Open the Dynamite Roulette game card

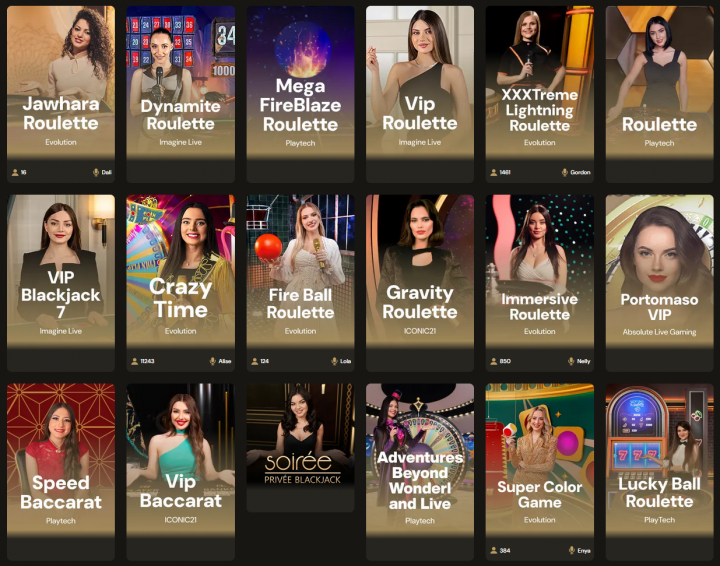click(x=180, y=94)
